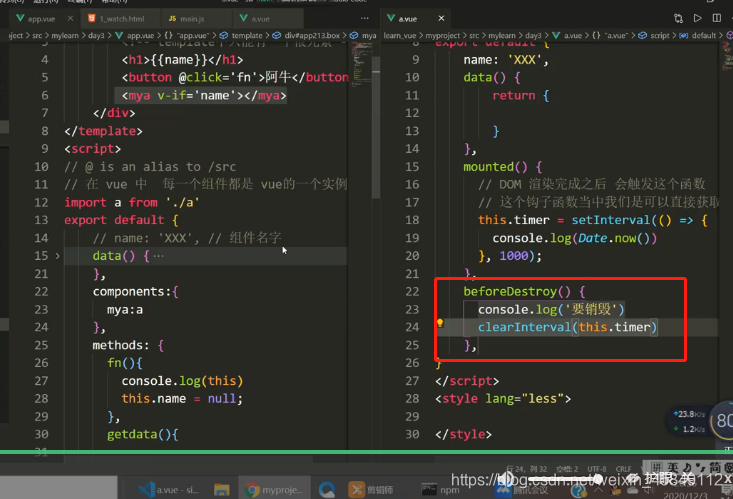Click the 空格: 2 indentation status item
The width and height of the screenshot is (733, 499).
pyautogui.click(x=567, y=469)
